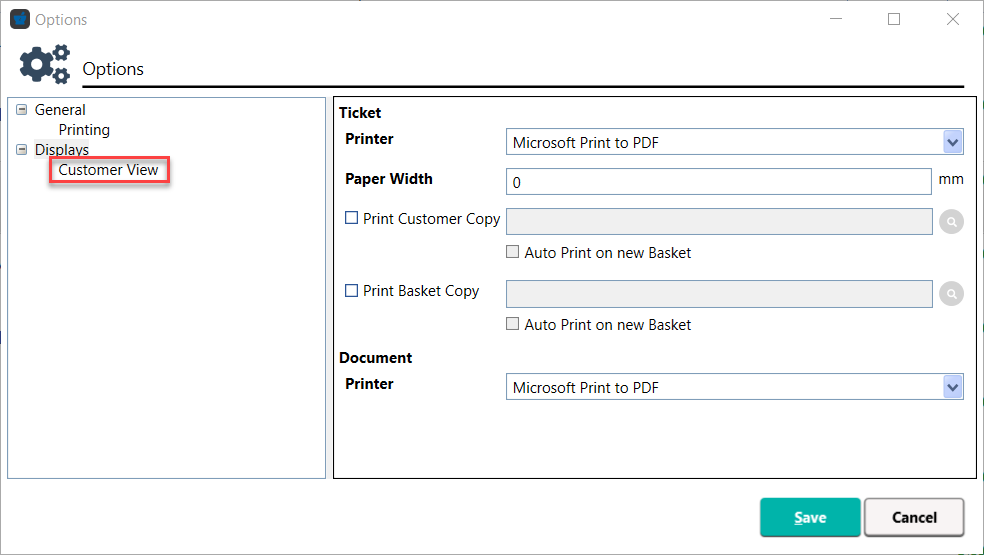Select the General tree item
This screenshot has height=555, width=984.
(60, 110)
